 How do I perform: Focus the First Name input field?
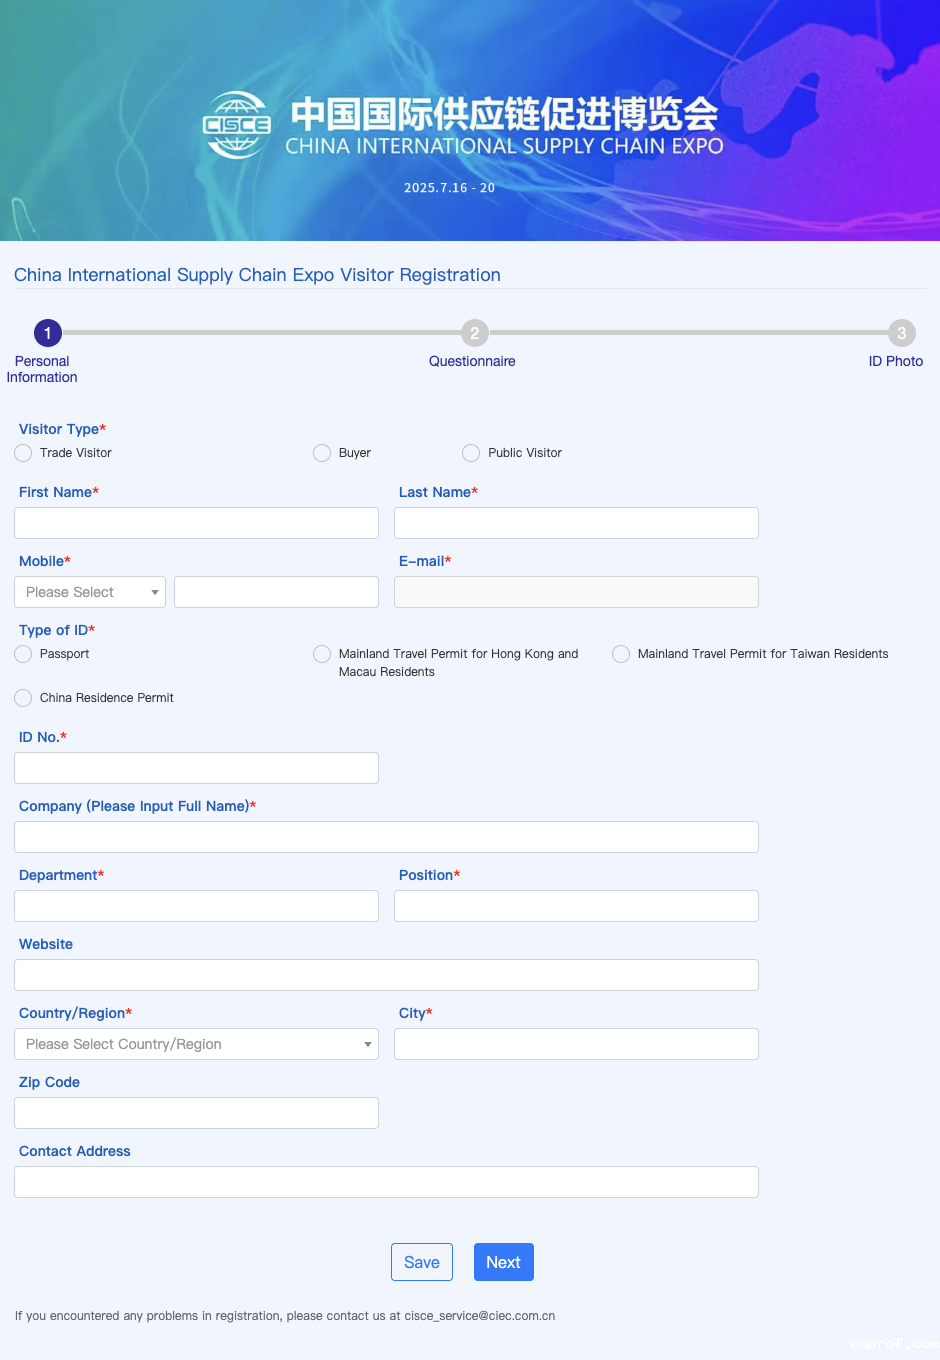[x=196, y=523]
